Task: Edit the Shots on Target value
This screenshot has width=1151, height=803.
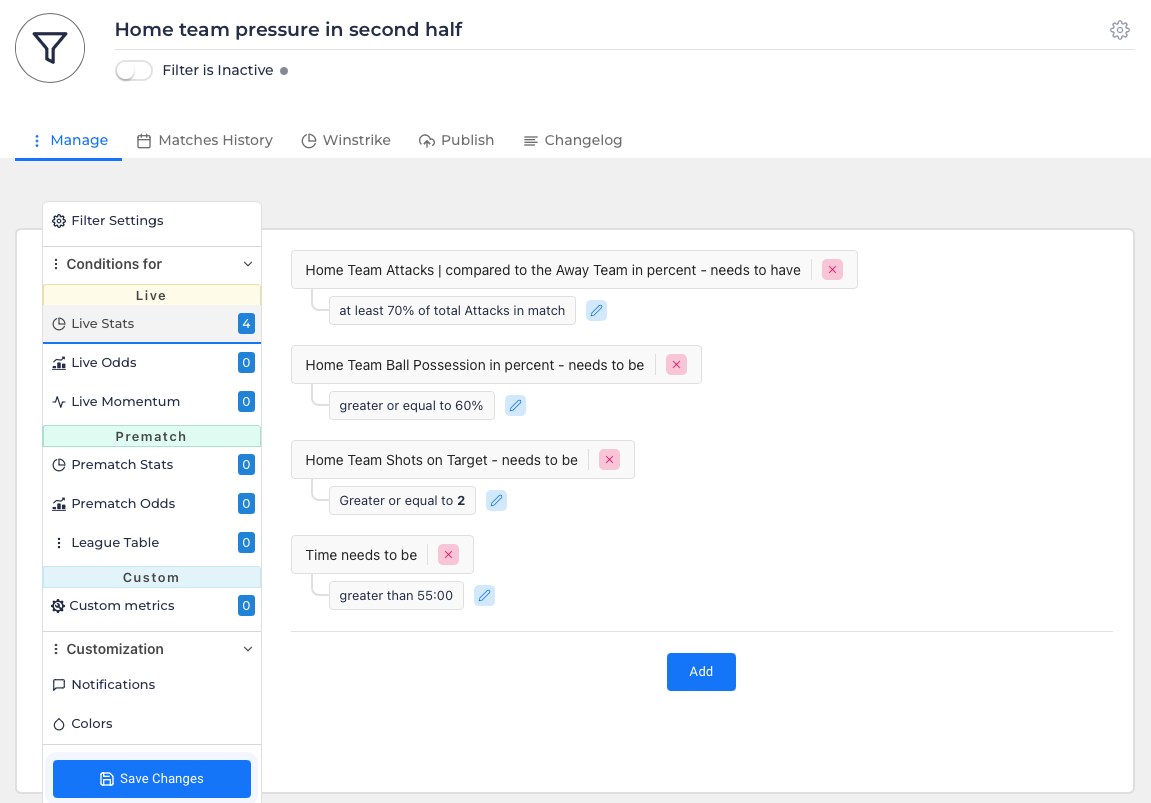Action: 496,500
